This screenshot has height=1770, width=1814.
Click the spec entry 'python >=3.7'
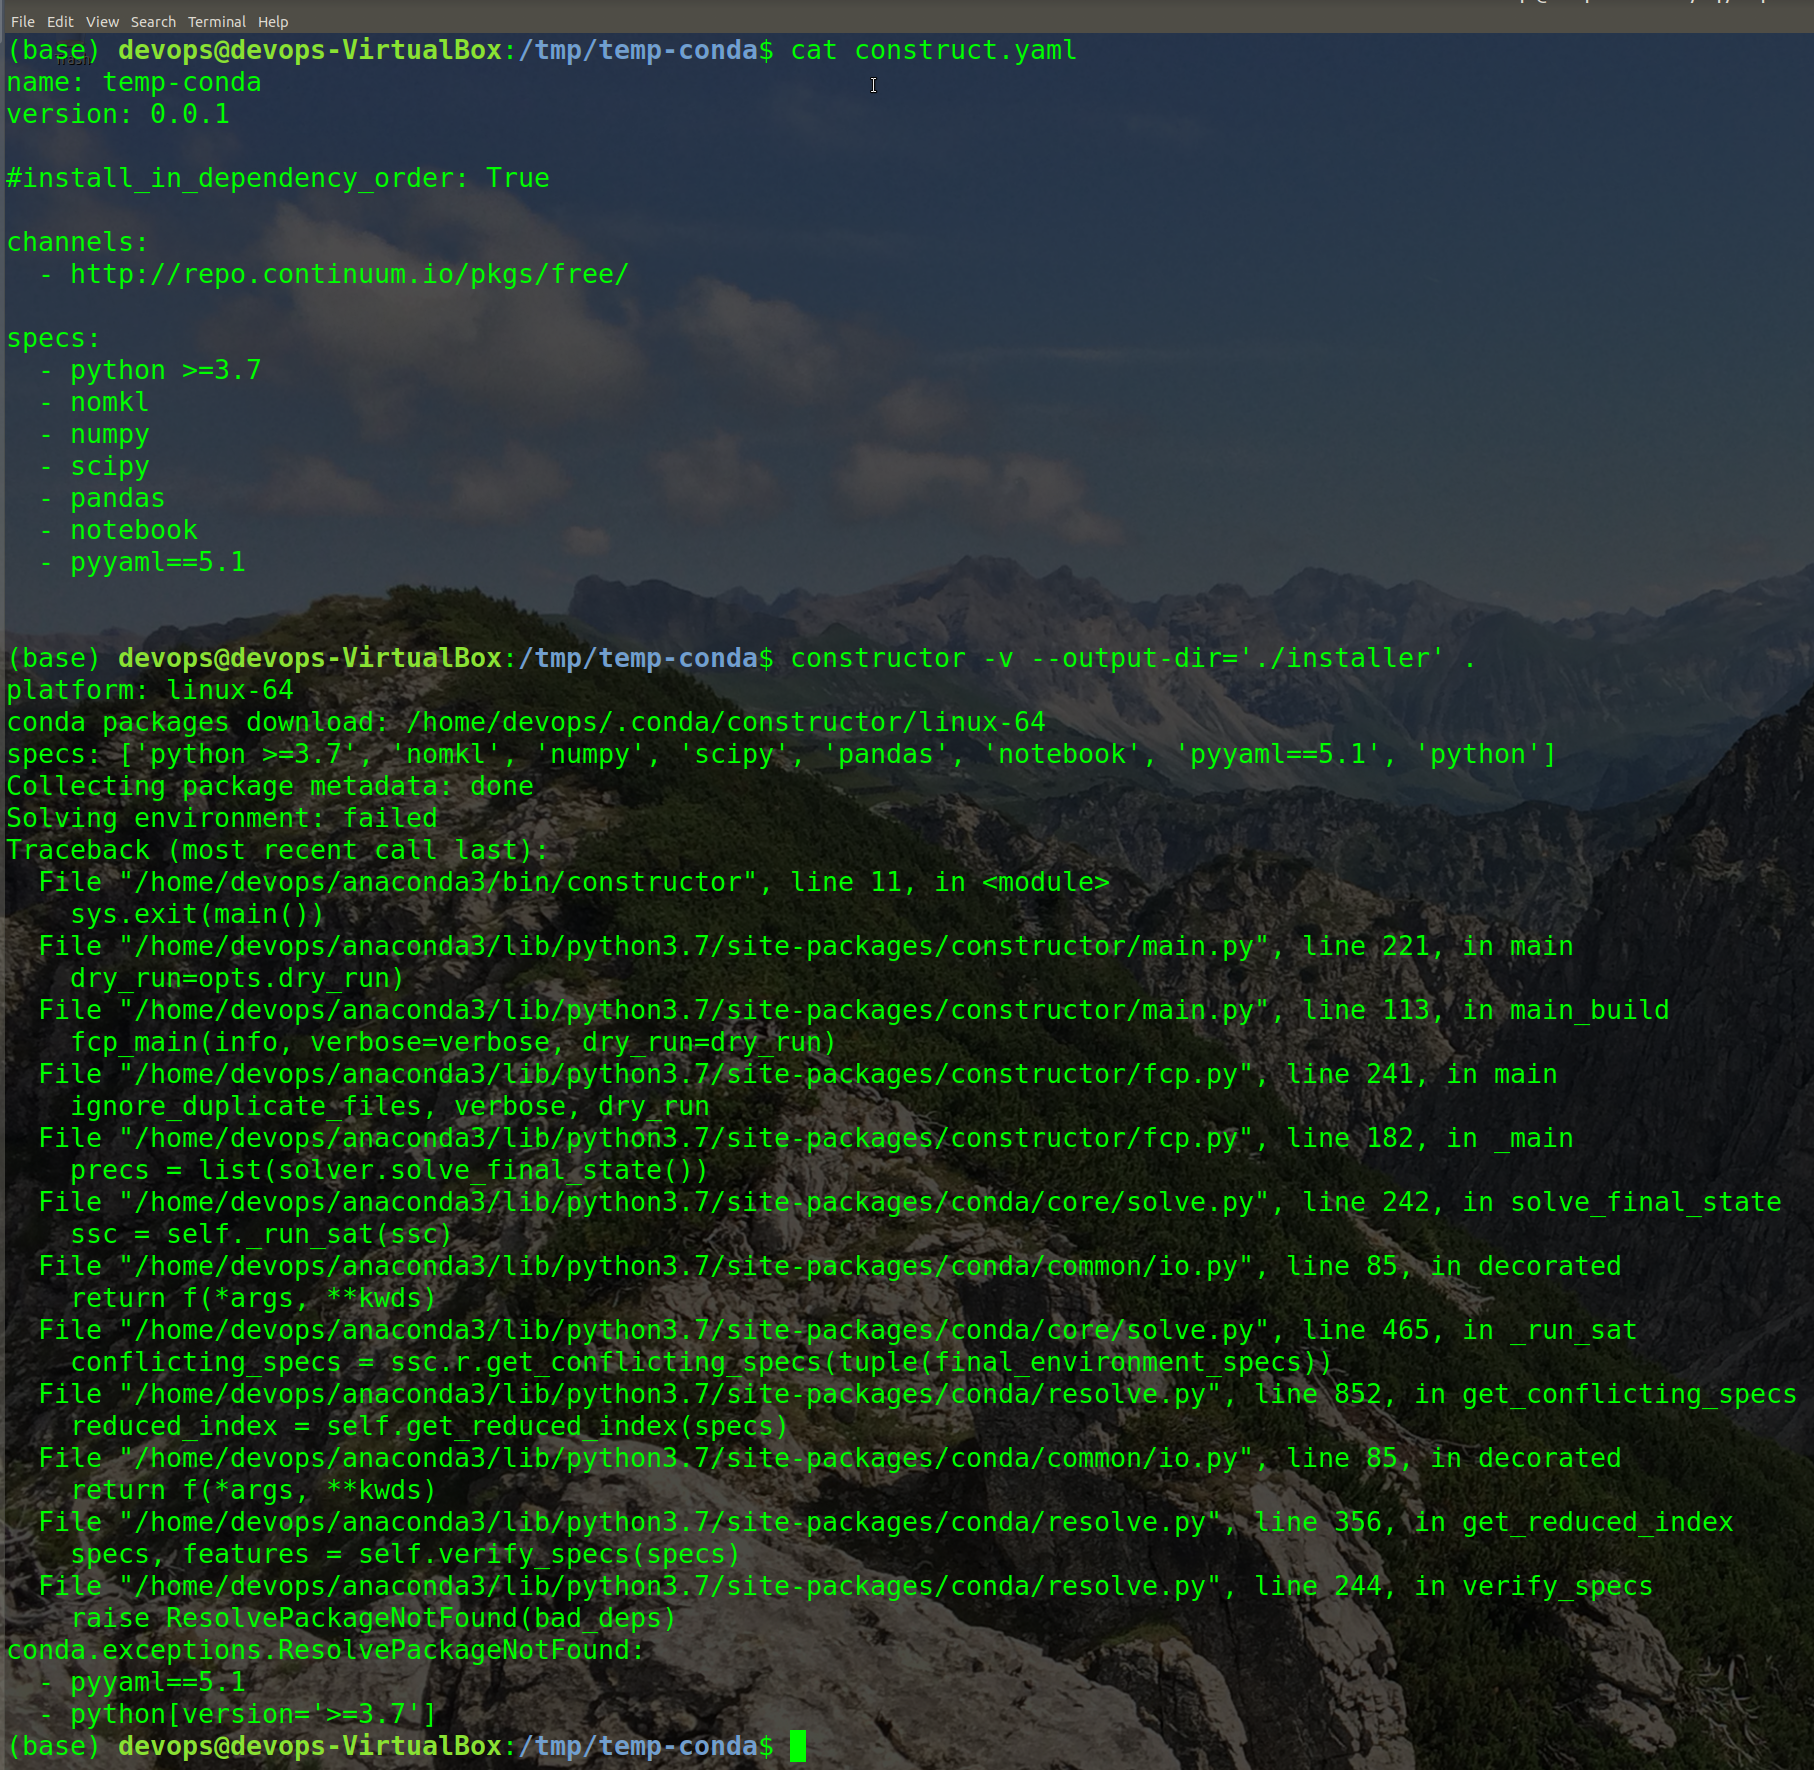pos(163,369)
